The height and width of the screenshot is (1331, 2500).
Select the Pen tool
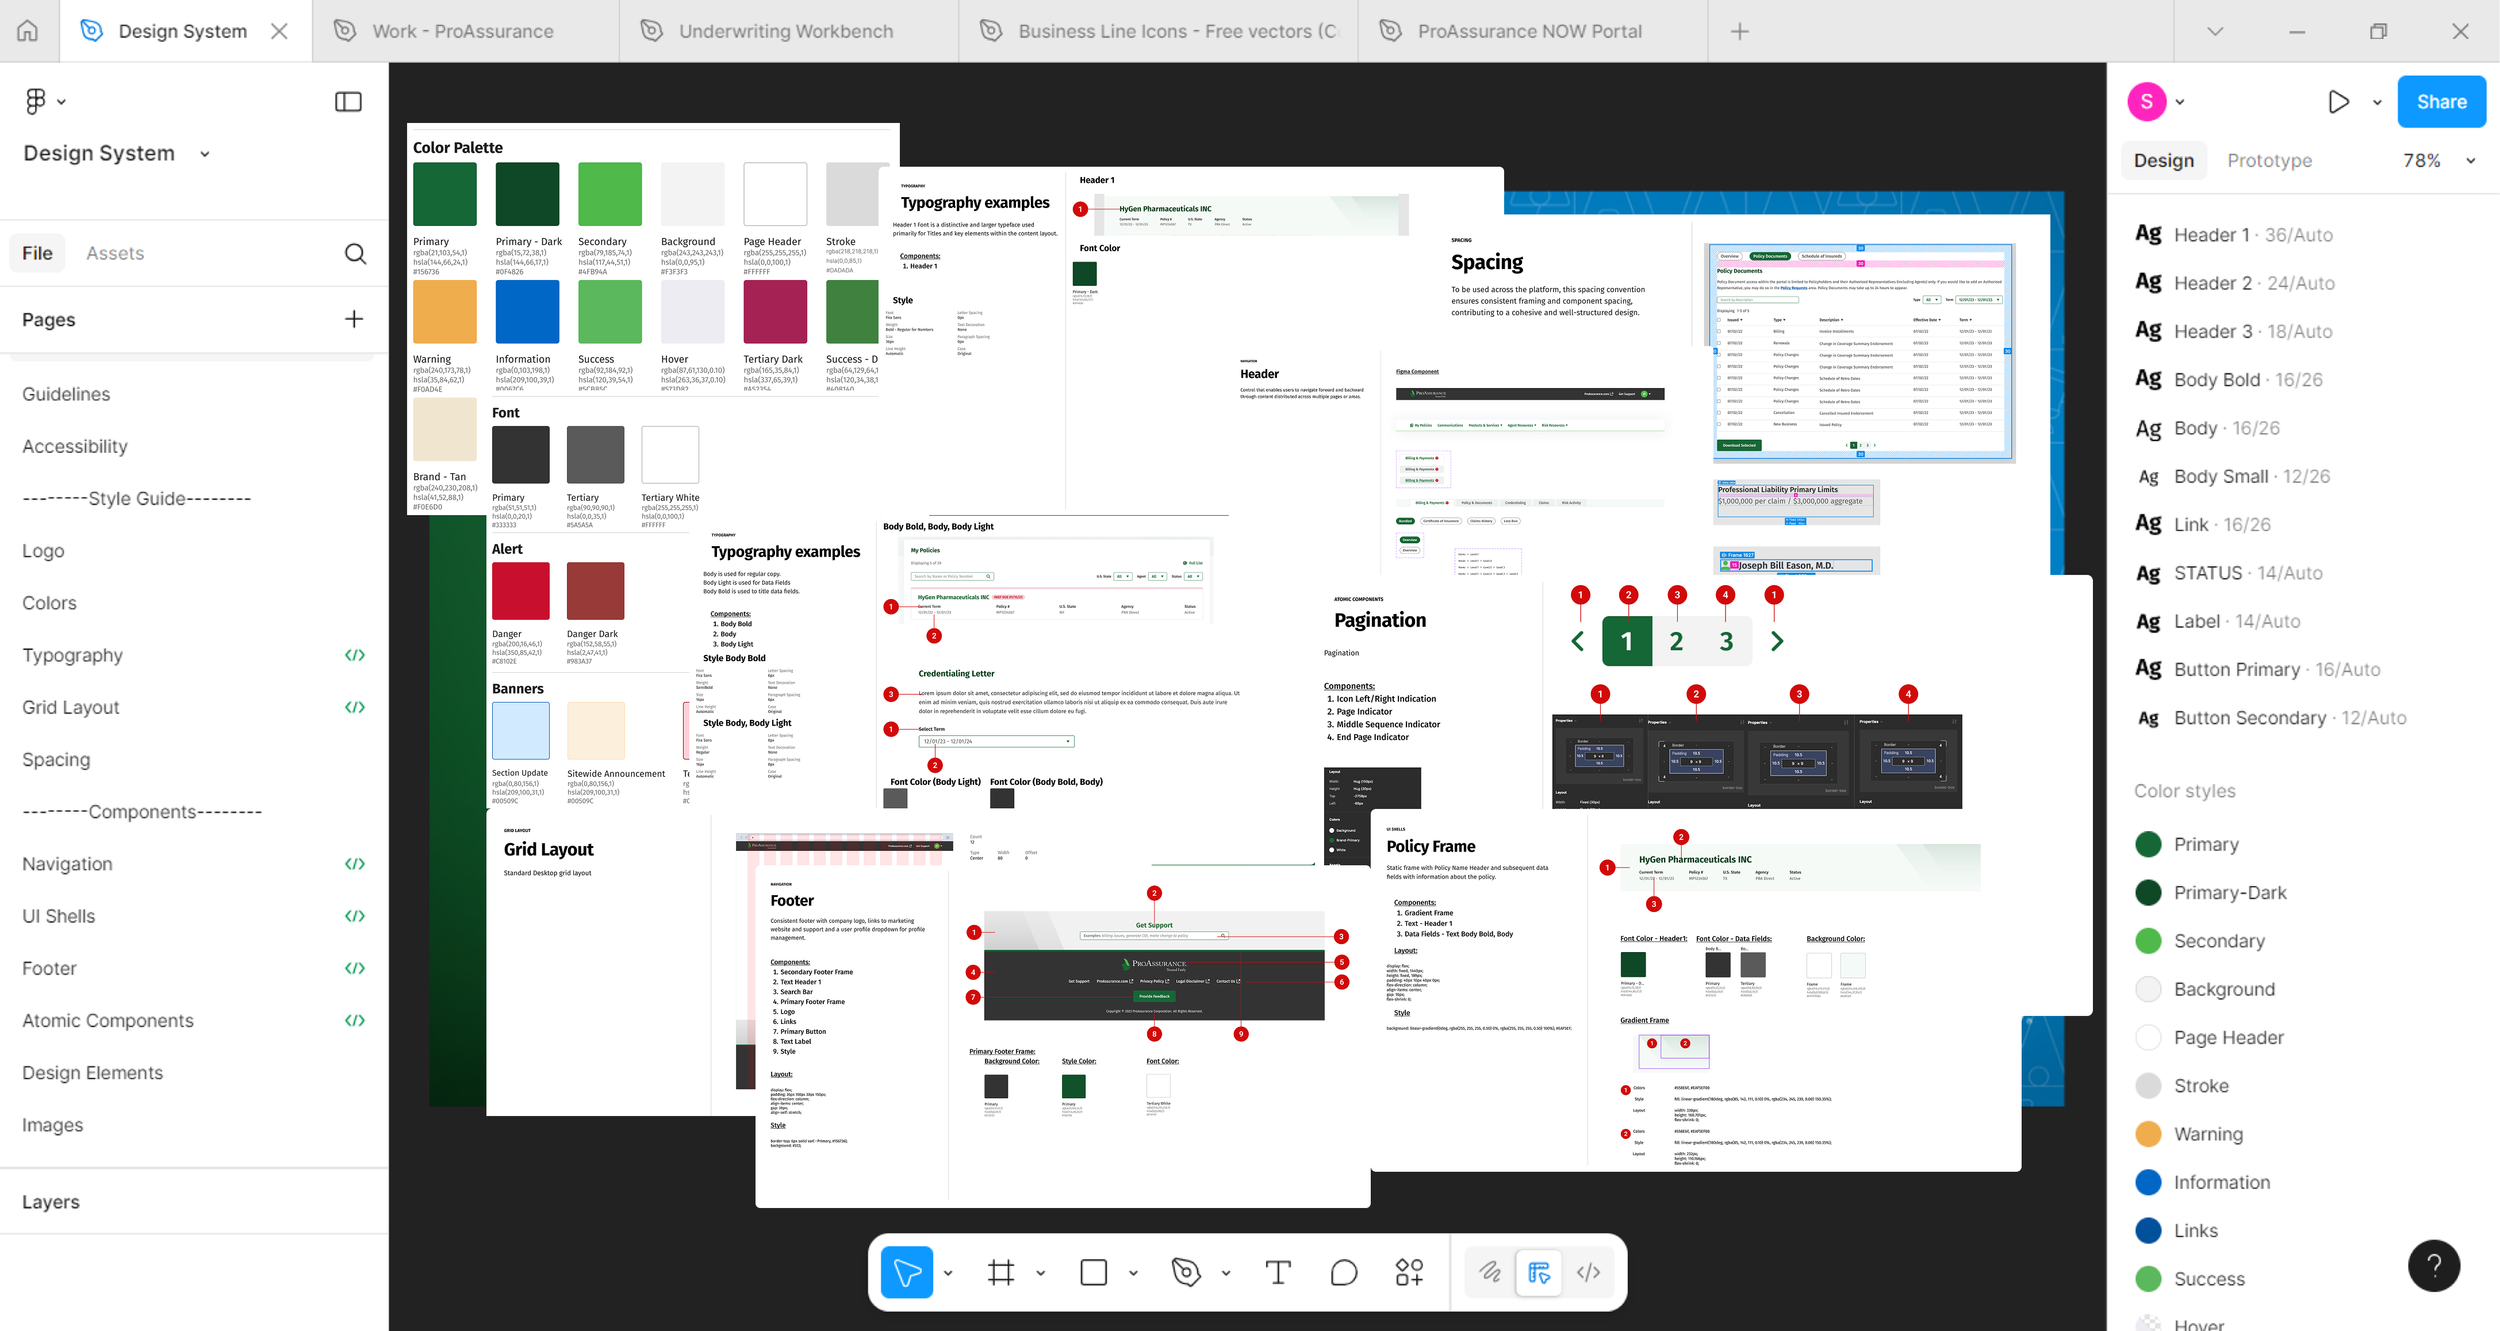pos(1186,1272)
